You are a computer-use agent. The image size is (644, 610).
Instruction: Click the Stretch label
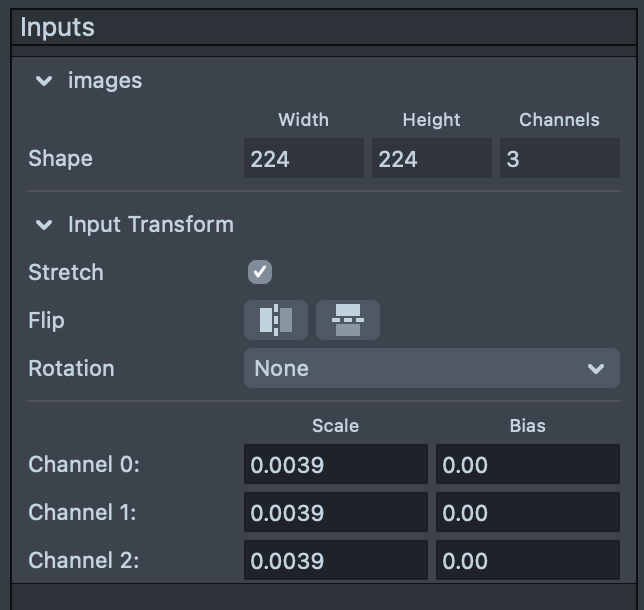tap(66, 272)
